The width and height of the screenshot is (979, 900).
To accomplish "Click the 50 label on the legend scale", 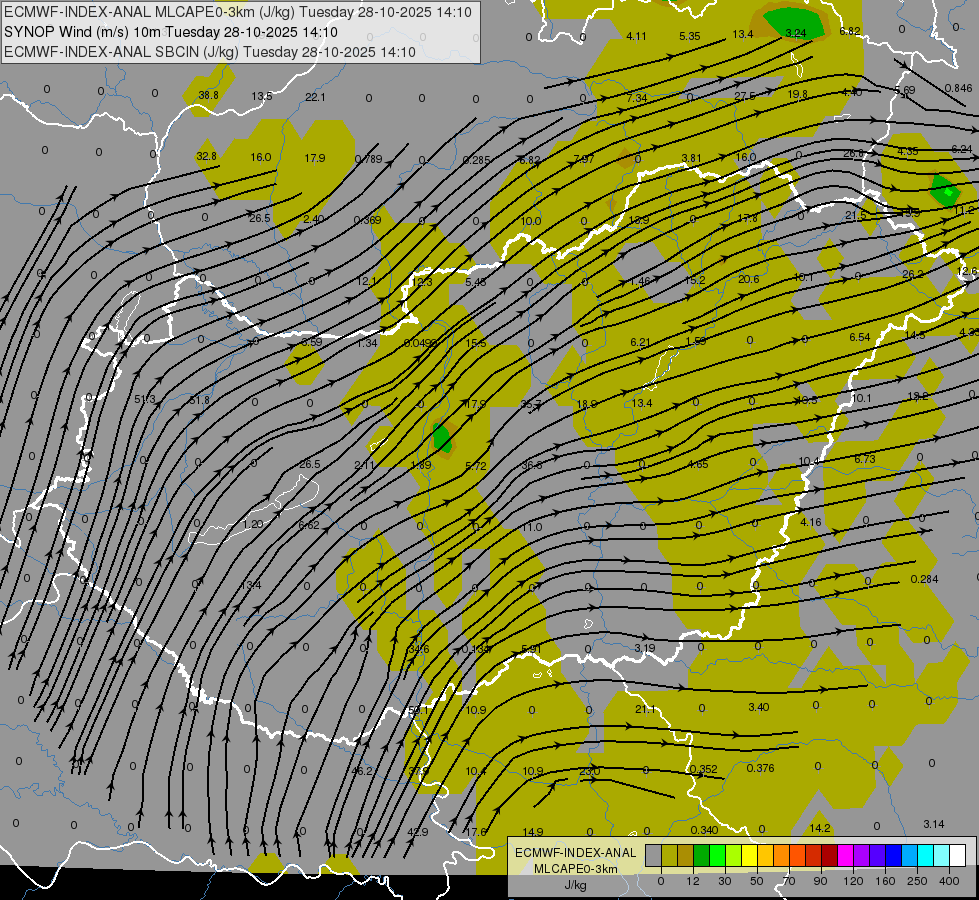I will [x=757, y=881].
